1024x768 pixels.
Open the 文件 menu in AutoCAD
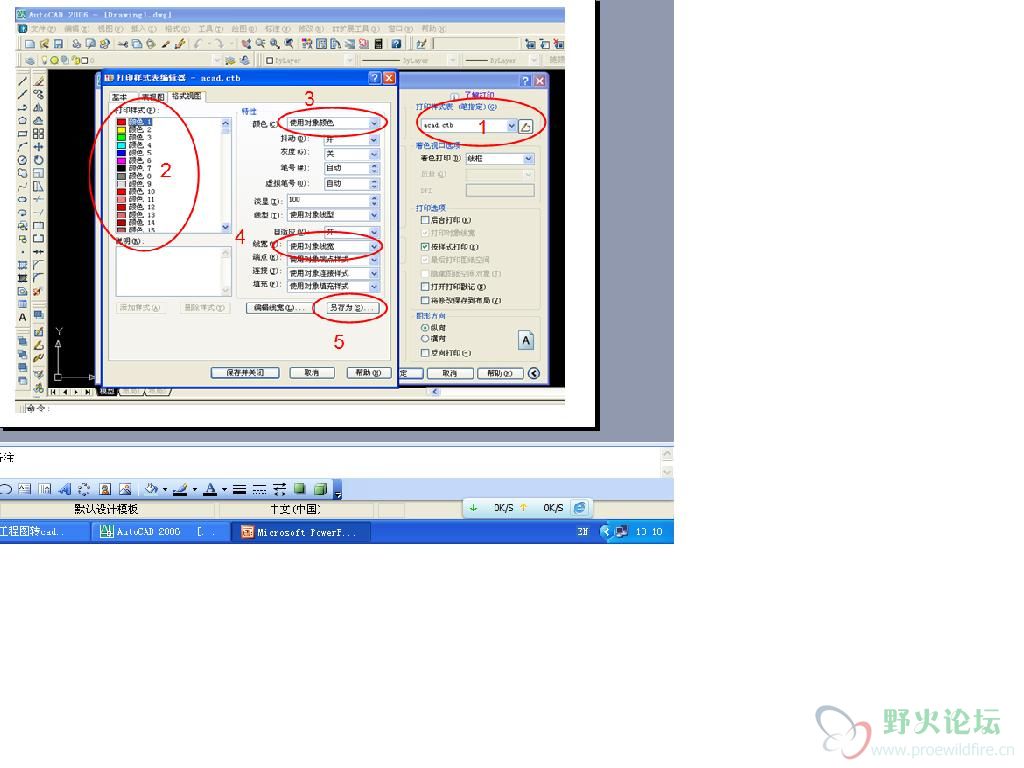(x=42, y=29)
